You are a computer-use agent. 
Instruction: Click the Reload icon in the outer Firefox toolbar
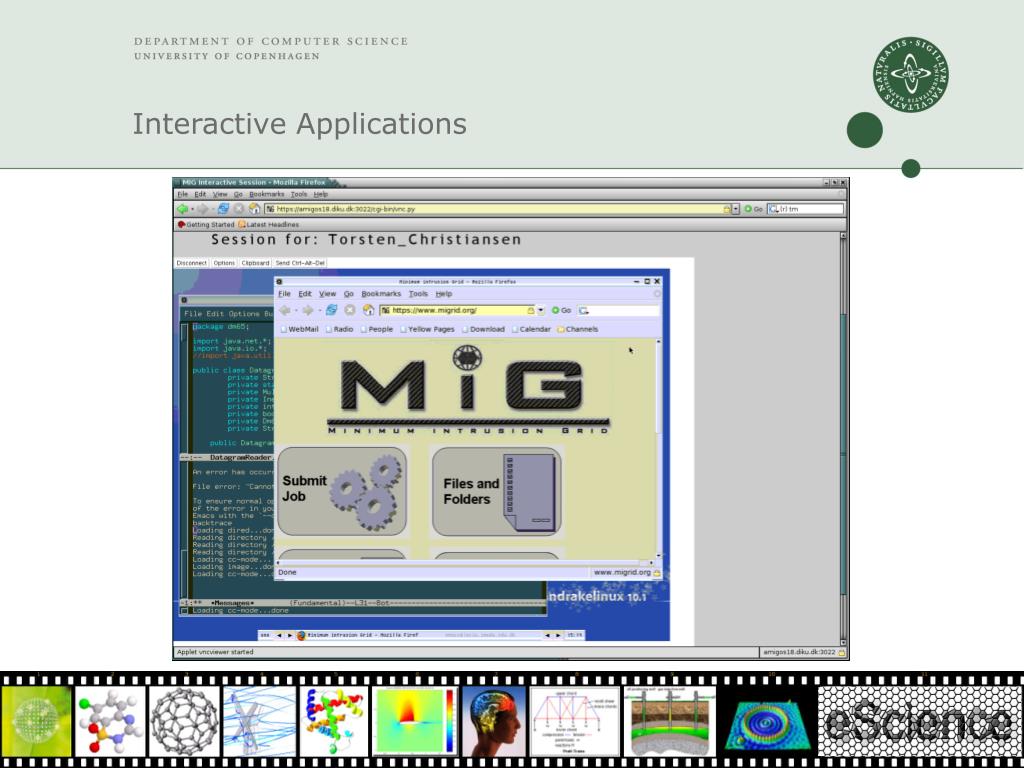point(223,209)
